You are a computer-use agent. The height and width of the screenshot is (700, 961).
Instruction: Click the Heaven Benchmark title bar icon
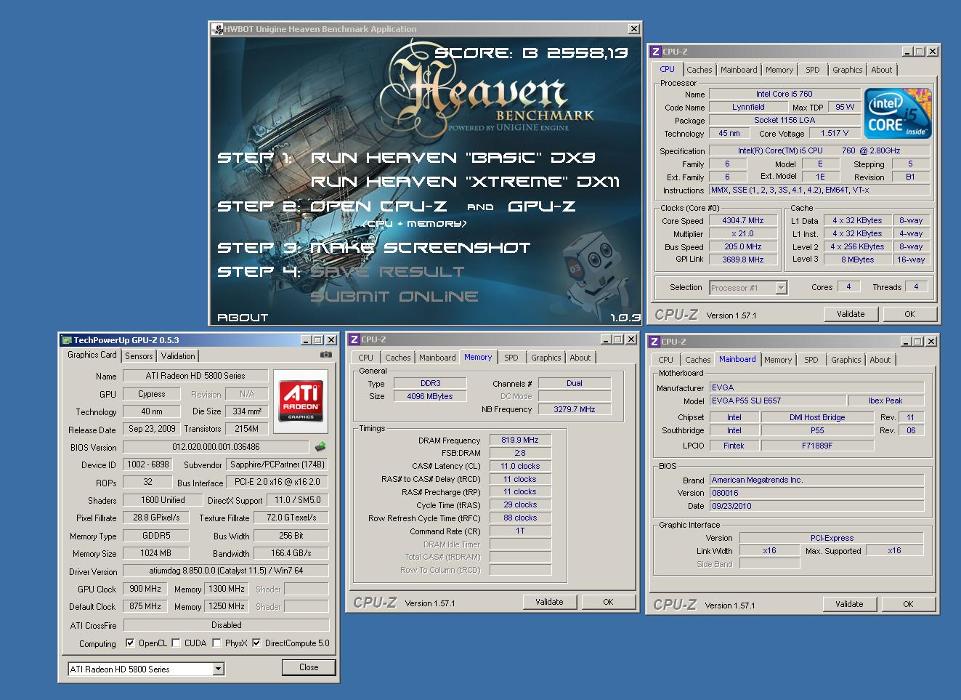(218, 29)
